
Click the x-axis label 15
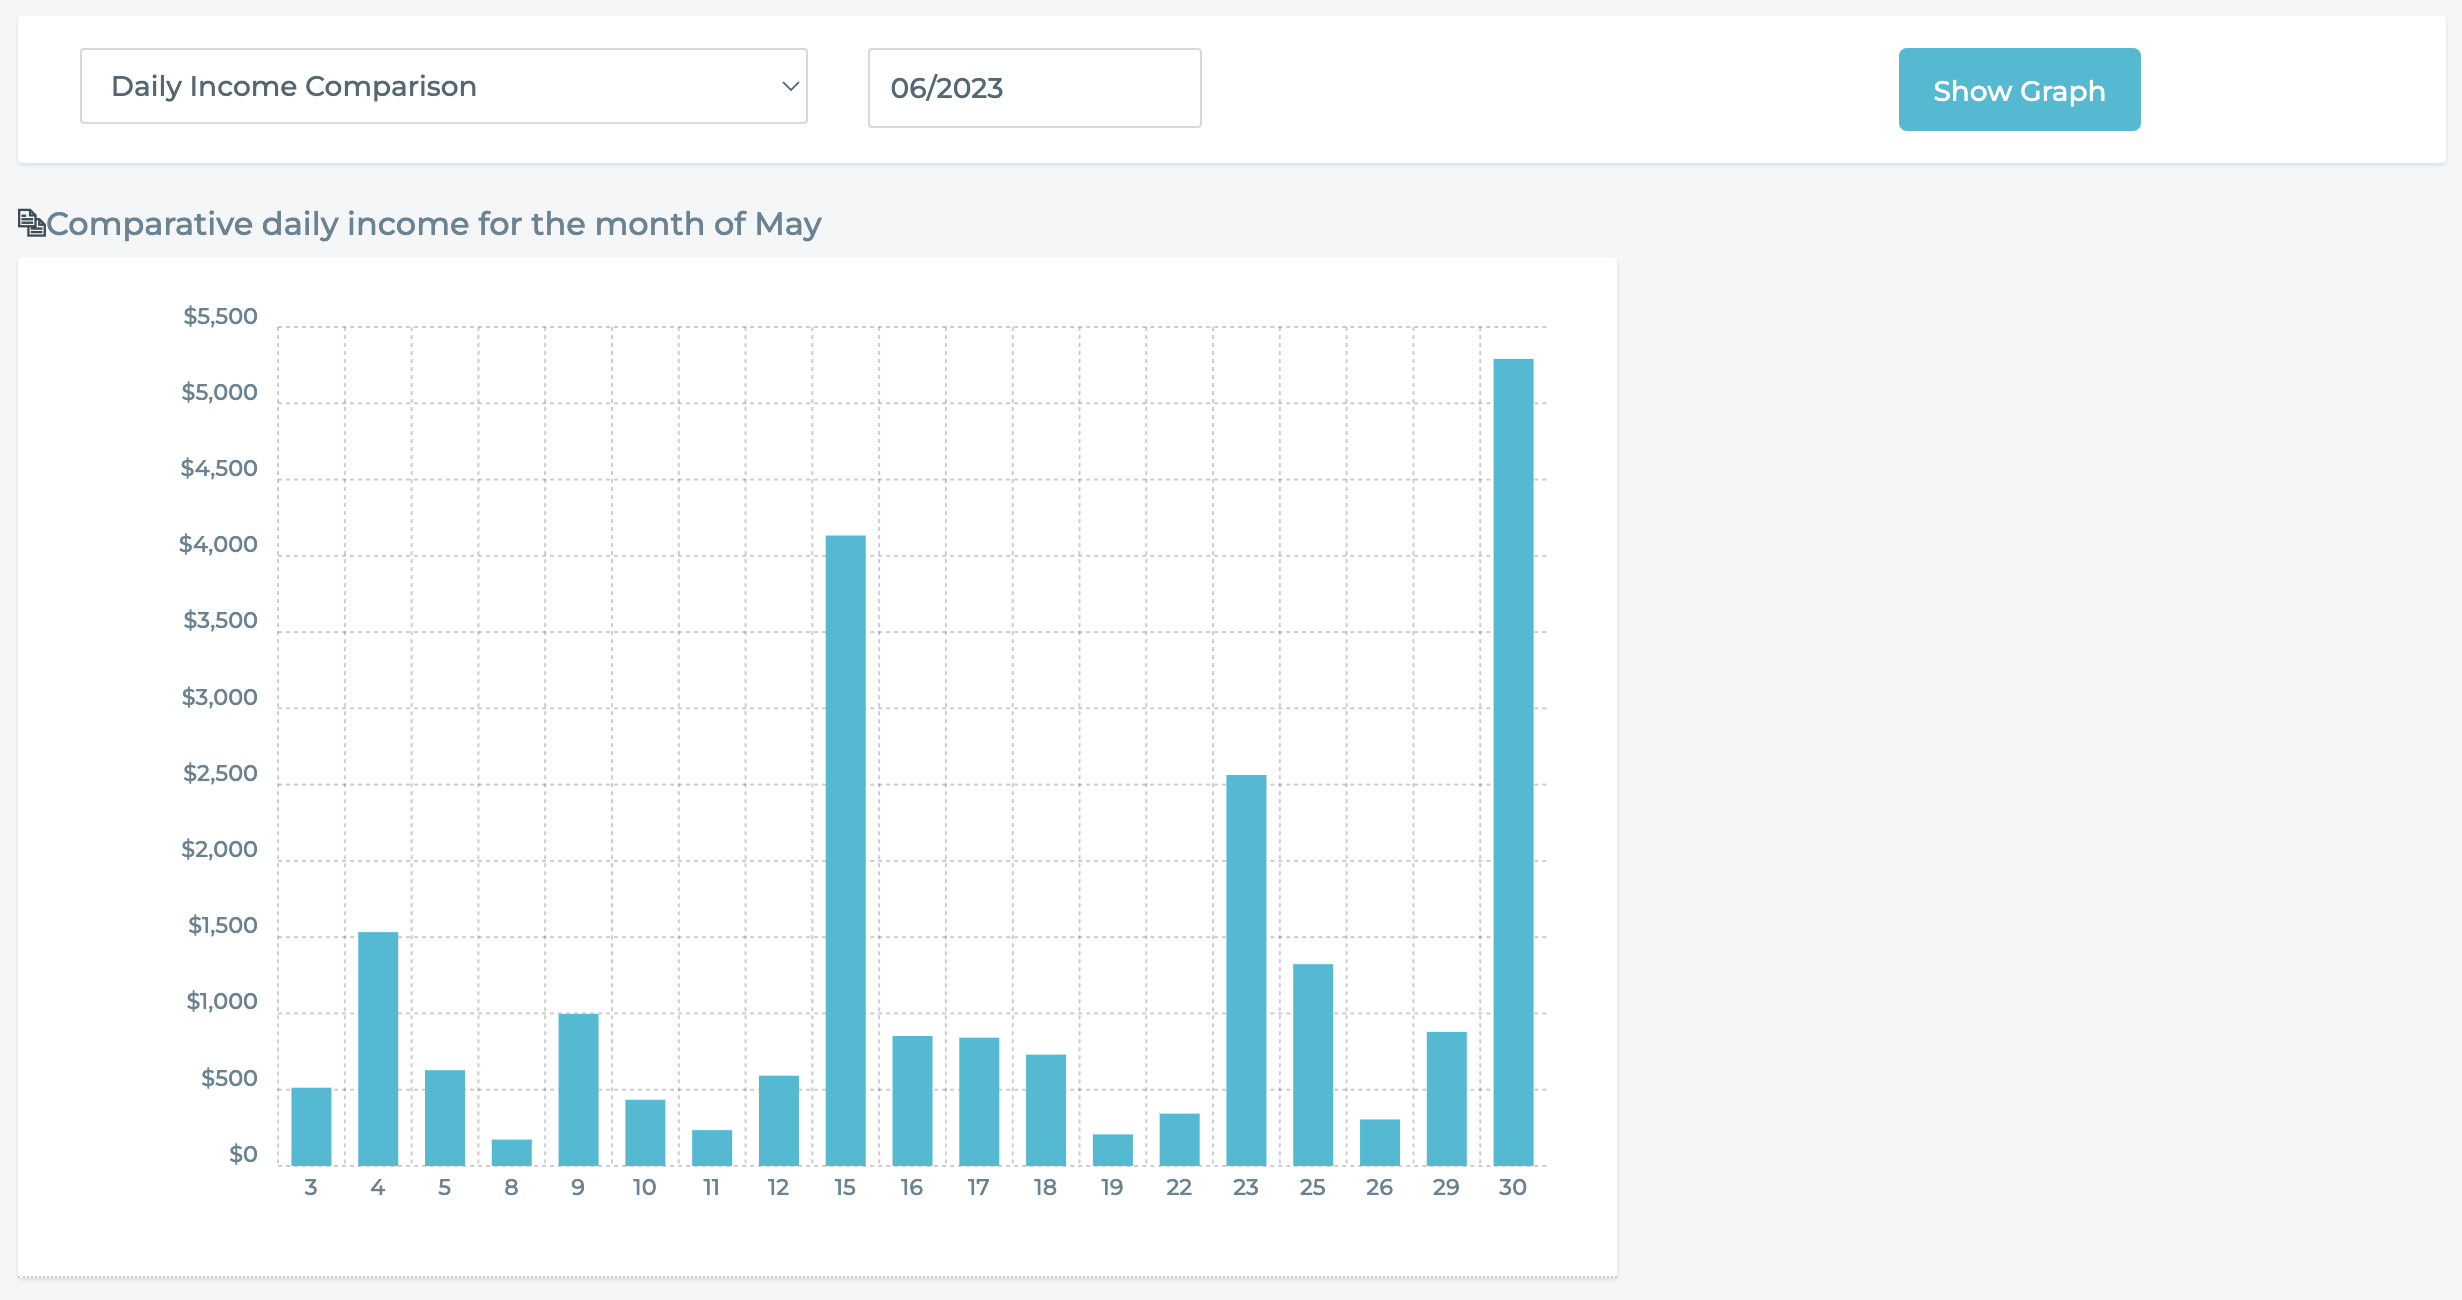click(x=845, y=1188)
